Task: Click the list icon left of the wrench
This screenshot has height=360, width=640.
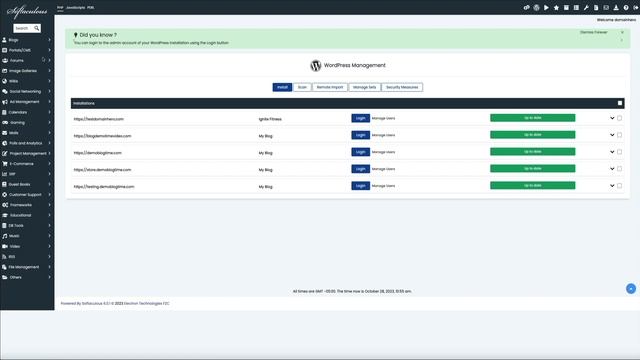Action: pyautogui.click(x=576, y=8)
